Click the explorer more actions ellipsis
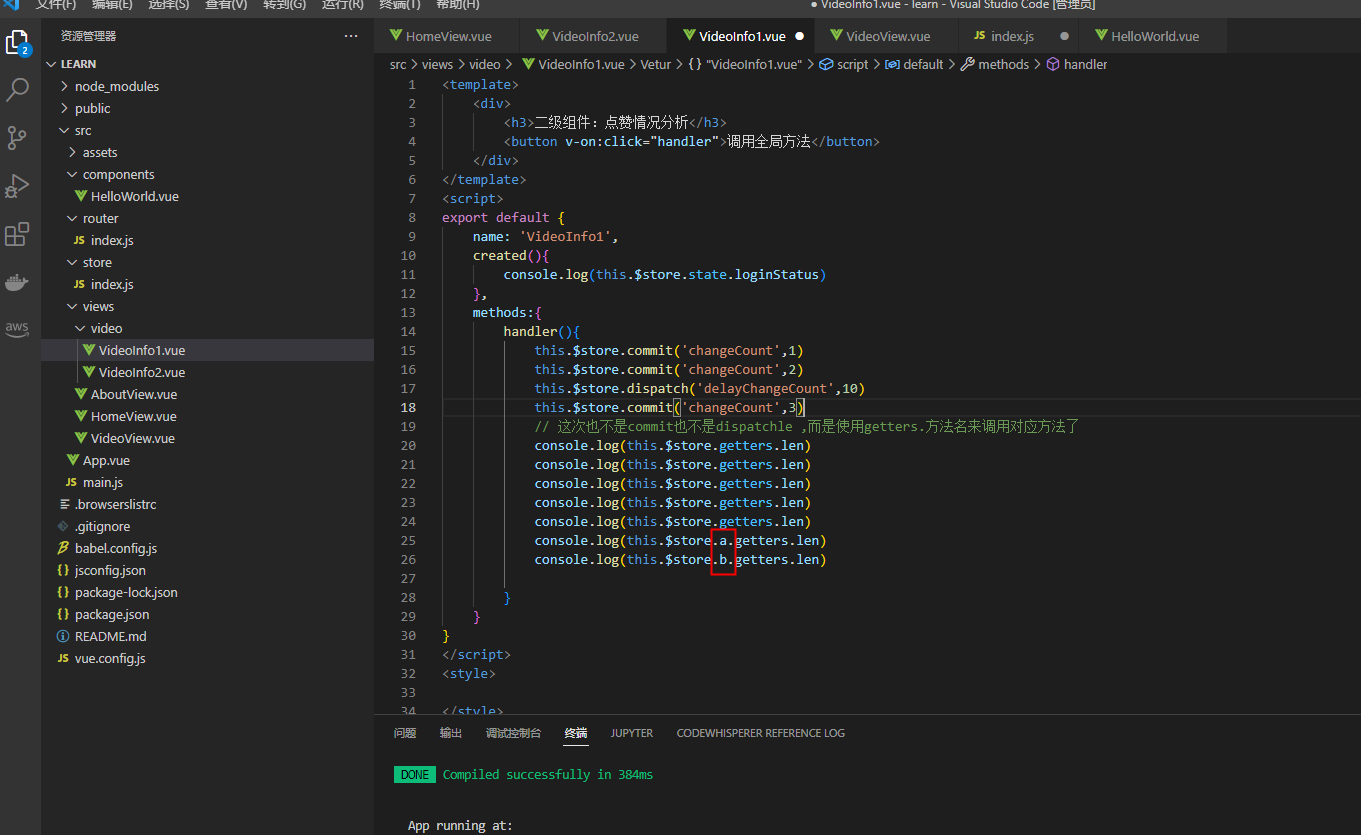The image size is (1361, 835). point(351,36)
